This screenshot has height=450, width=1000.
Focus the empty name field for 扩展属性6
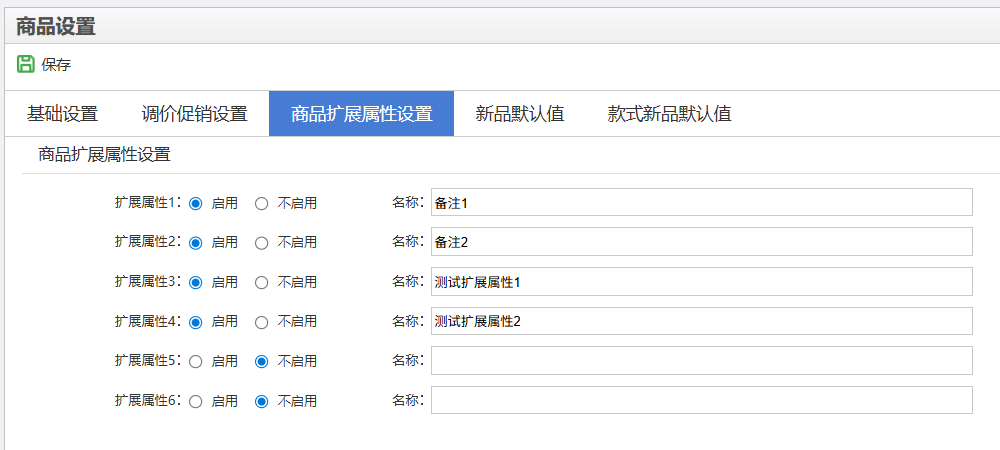click(x=701, y=400)
